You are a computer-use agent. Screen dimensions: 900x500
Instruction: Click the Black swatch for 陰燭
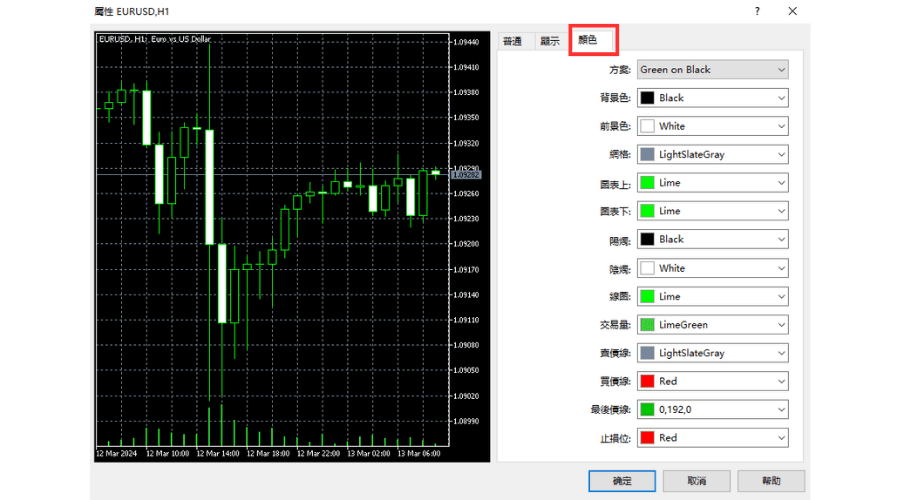(x=647, y=240)
